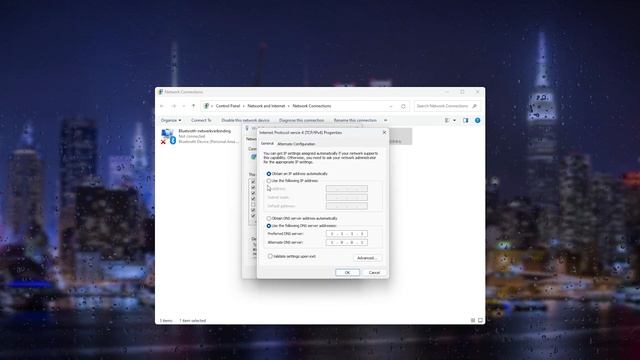Viewport: 640px width, 360px height.
Task: Switch to details view in status bar
Action: click(473, 320)
